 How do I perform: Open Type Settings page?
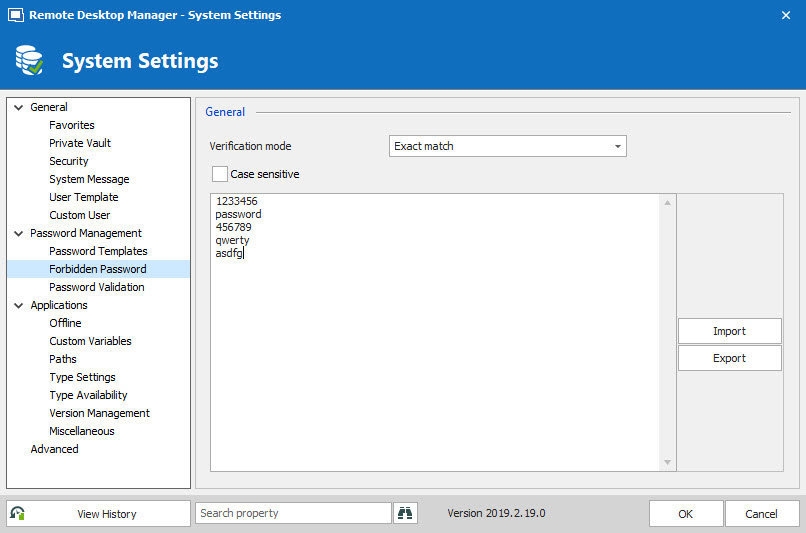coord(82,377)
